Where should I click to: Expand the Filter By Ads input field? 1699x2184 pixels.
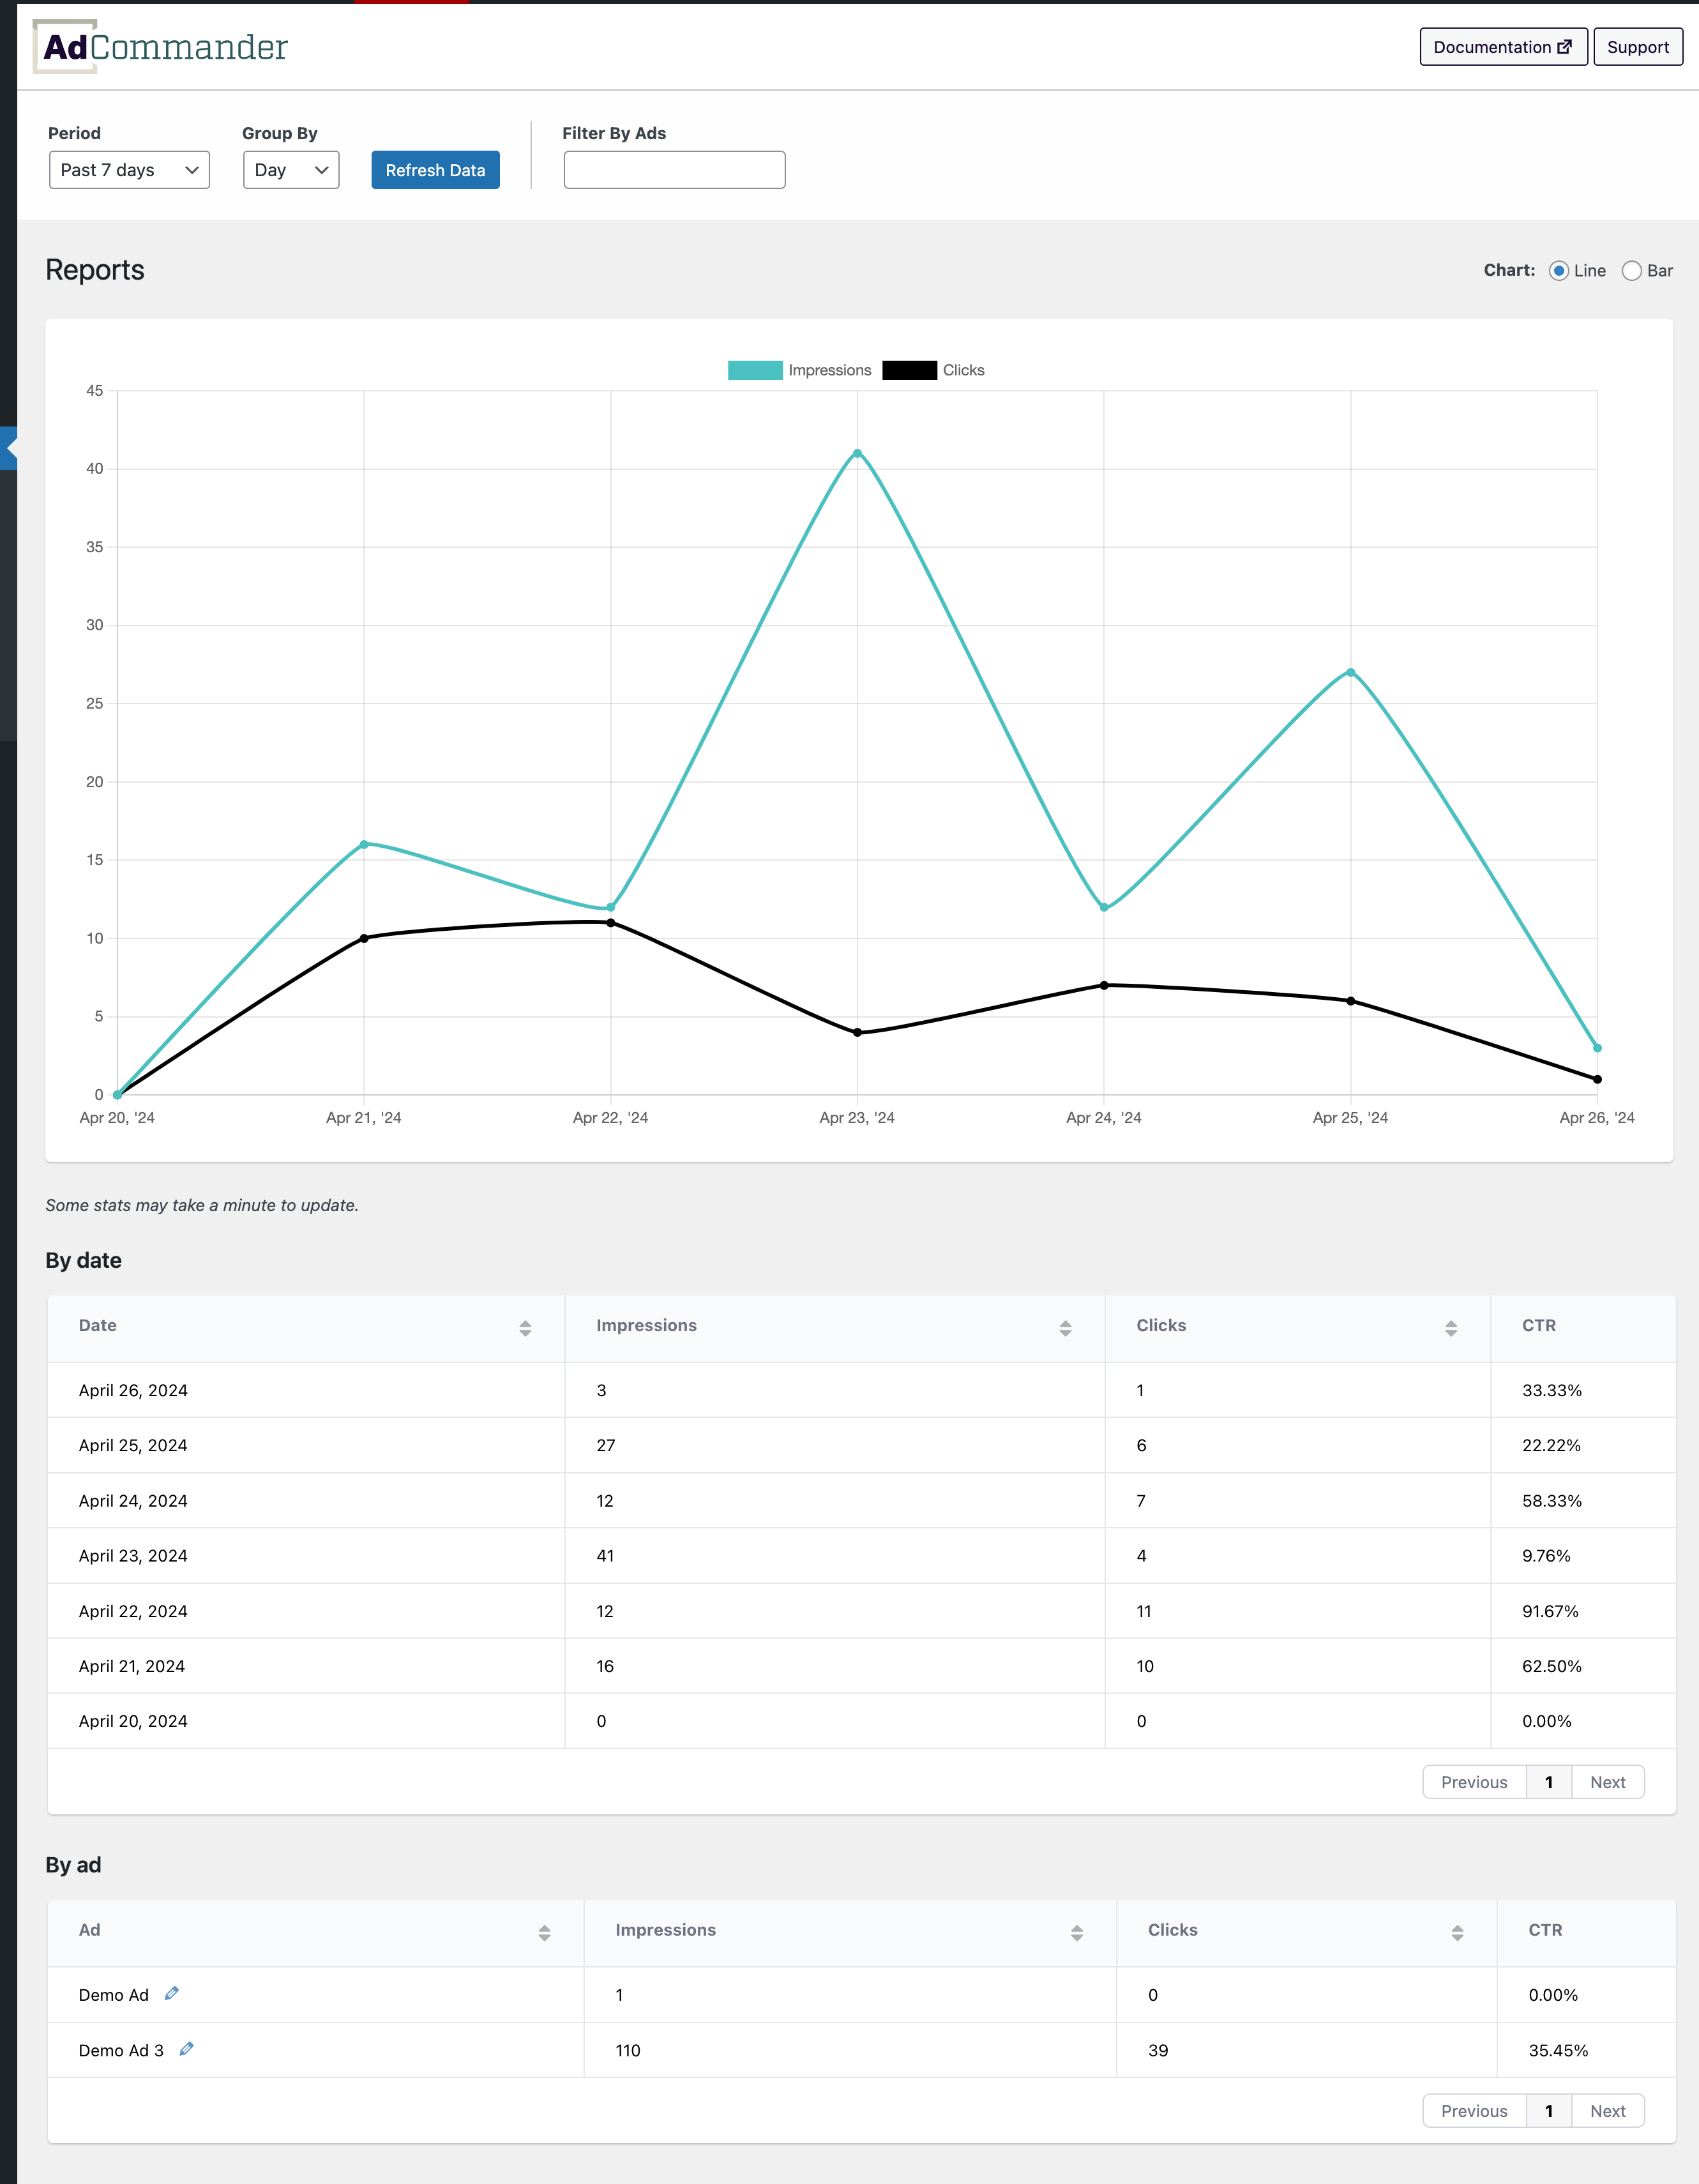coord(674,170)
